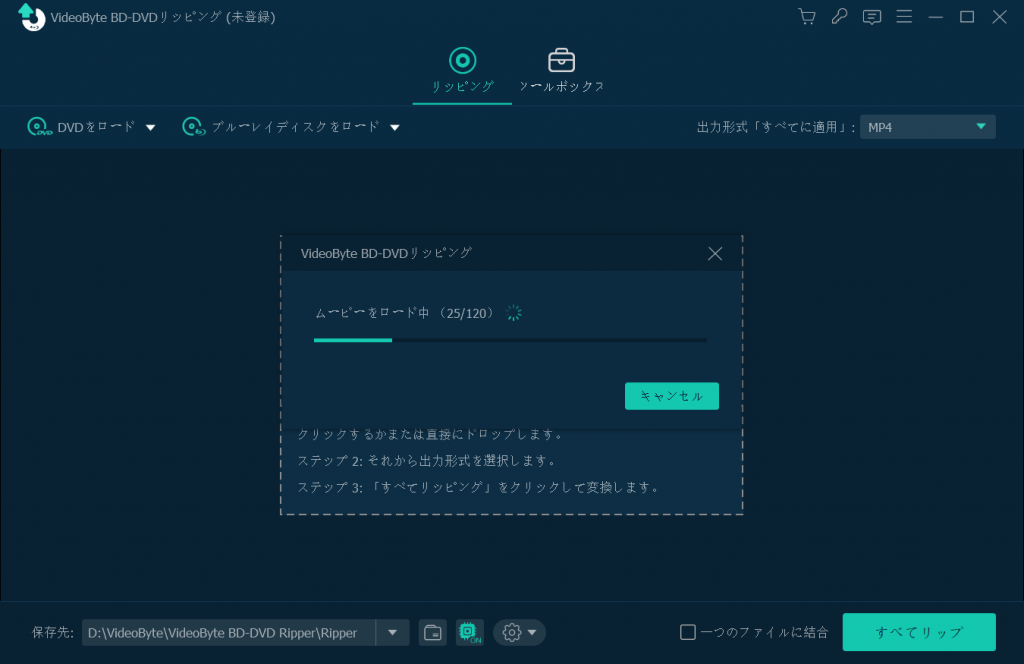Click the すべてリップ button
The height and width of the screenshot is (664, 1024).
click(x=918, y=632)
